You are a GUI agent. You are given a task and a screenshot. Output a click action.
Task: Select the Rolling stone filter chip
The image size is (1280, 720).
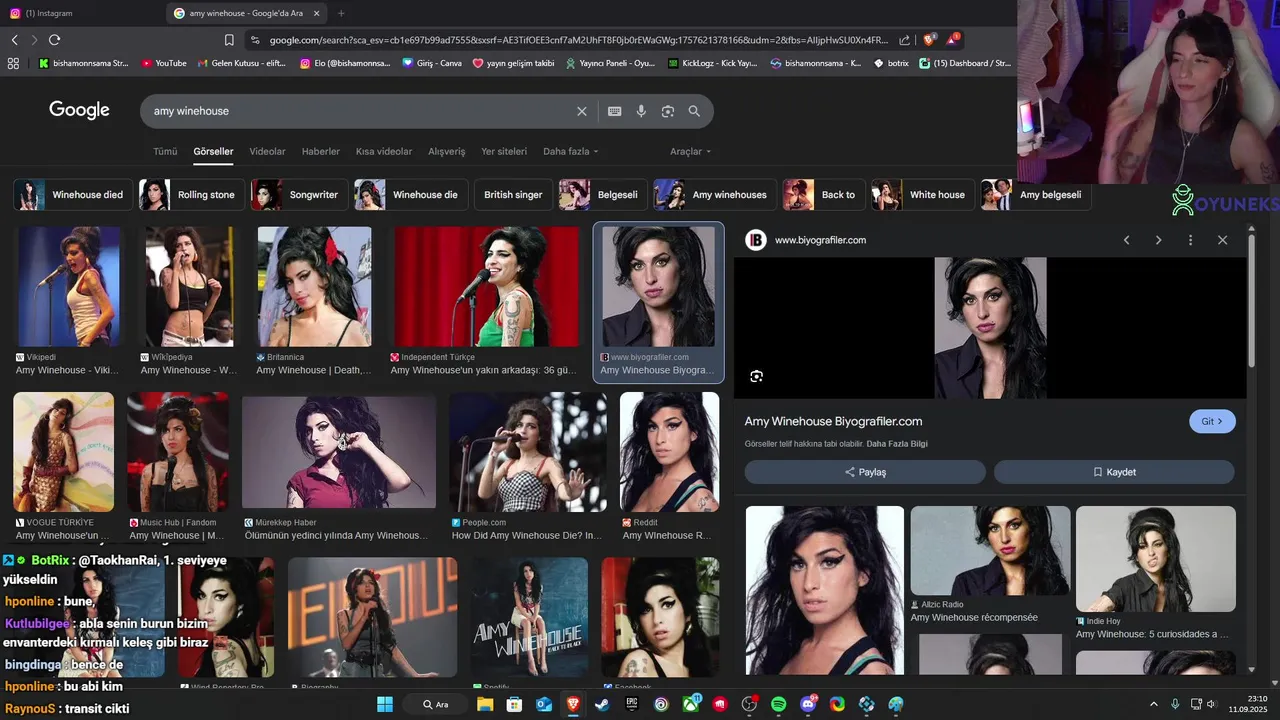tap(191, 195)
